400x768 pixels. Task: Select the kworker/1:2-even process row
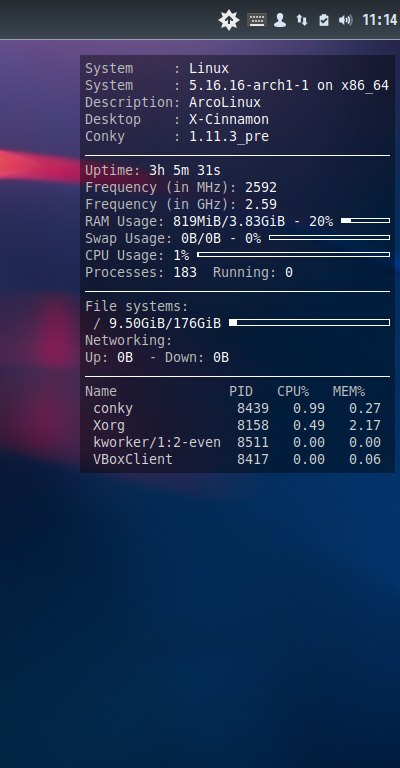pos(237,442)
